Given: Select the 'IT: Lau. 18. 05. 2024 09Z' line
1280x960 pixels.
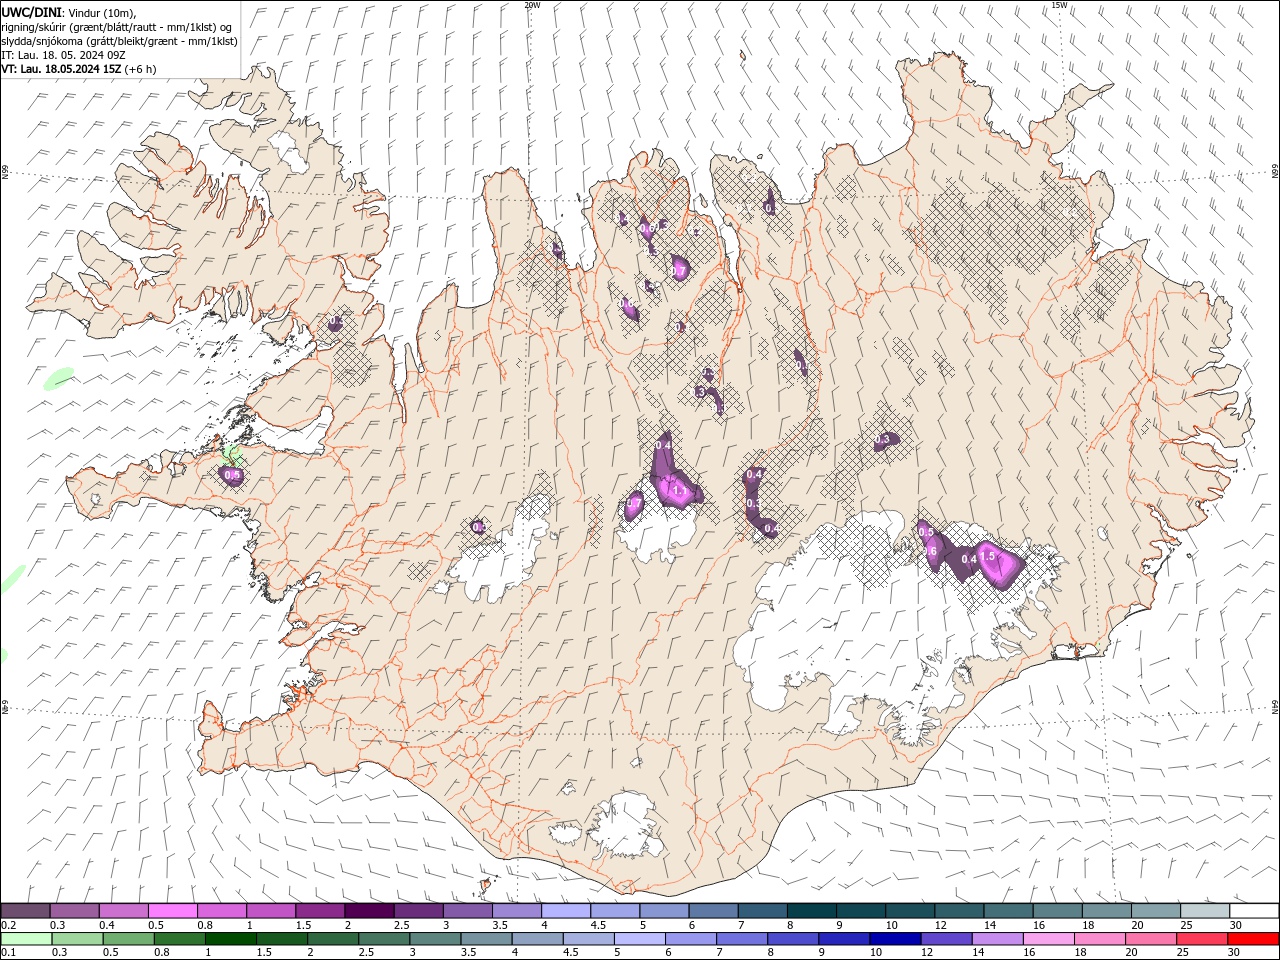Looking at the screenshot, I should [63, 55].
